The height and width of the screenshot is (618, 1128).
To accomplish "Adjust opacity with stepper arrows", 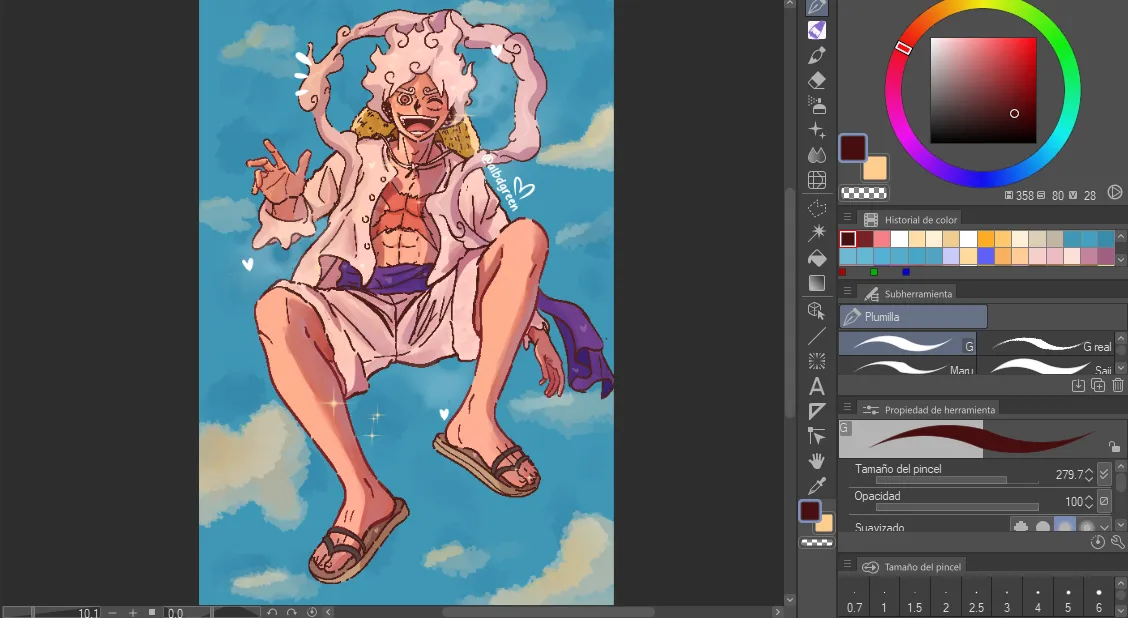I will (x=1088, y=501).
